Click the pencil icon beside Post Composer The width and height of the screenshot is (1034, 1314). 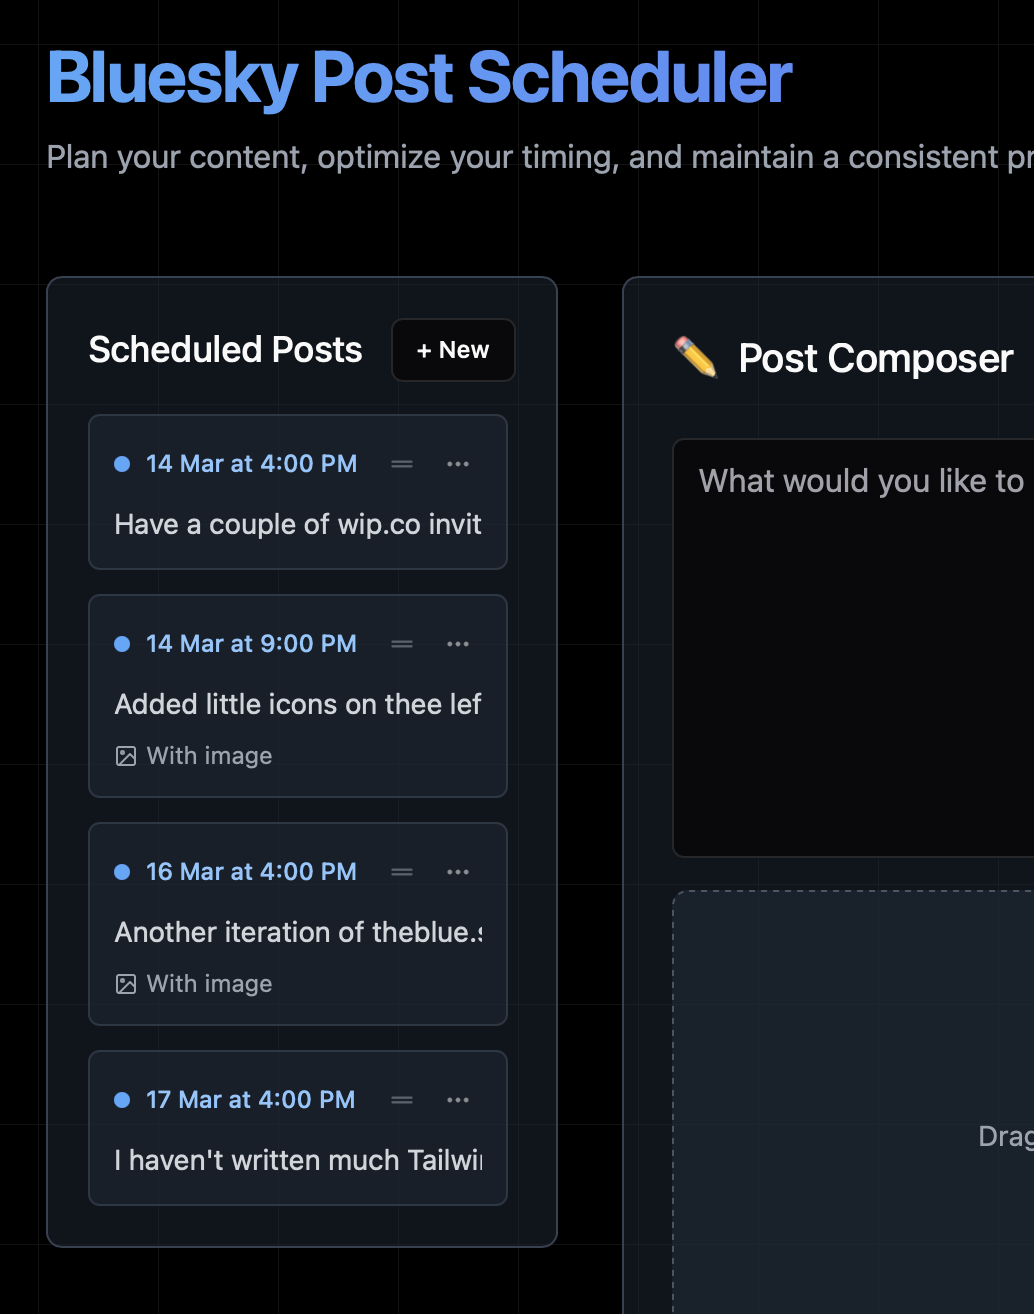coord(696,357)
